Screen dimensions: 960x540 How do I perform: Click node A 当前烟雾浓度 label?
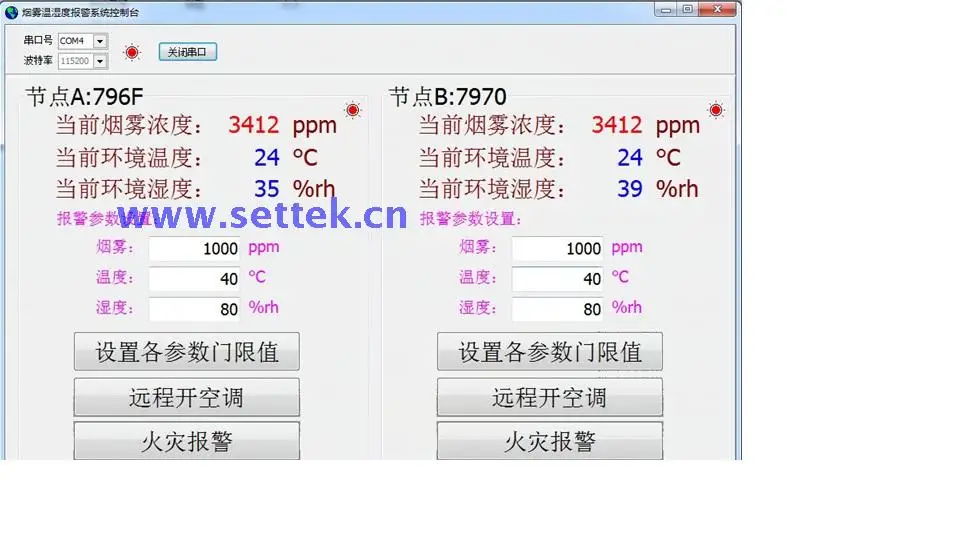[129, 125]
